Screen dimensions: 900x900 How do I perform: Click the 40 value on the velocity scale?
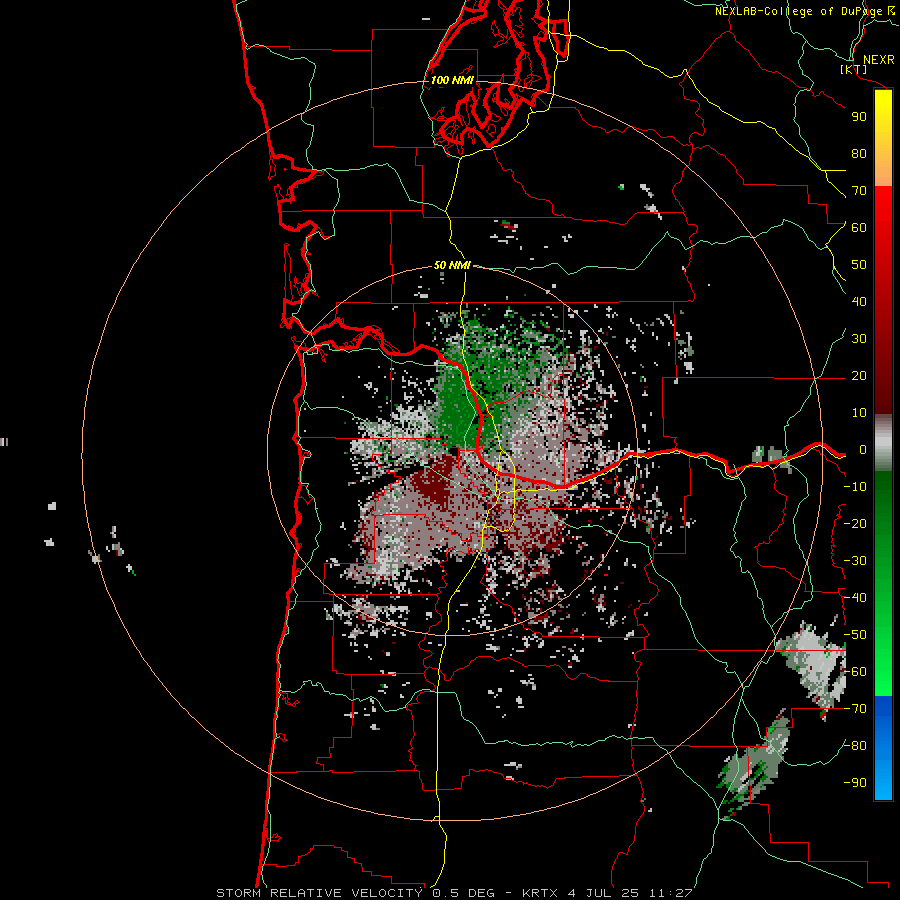pos(859,302)
